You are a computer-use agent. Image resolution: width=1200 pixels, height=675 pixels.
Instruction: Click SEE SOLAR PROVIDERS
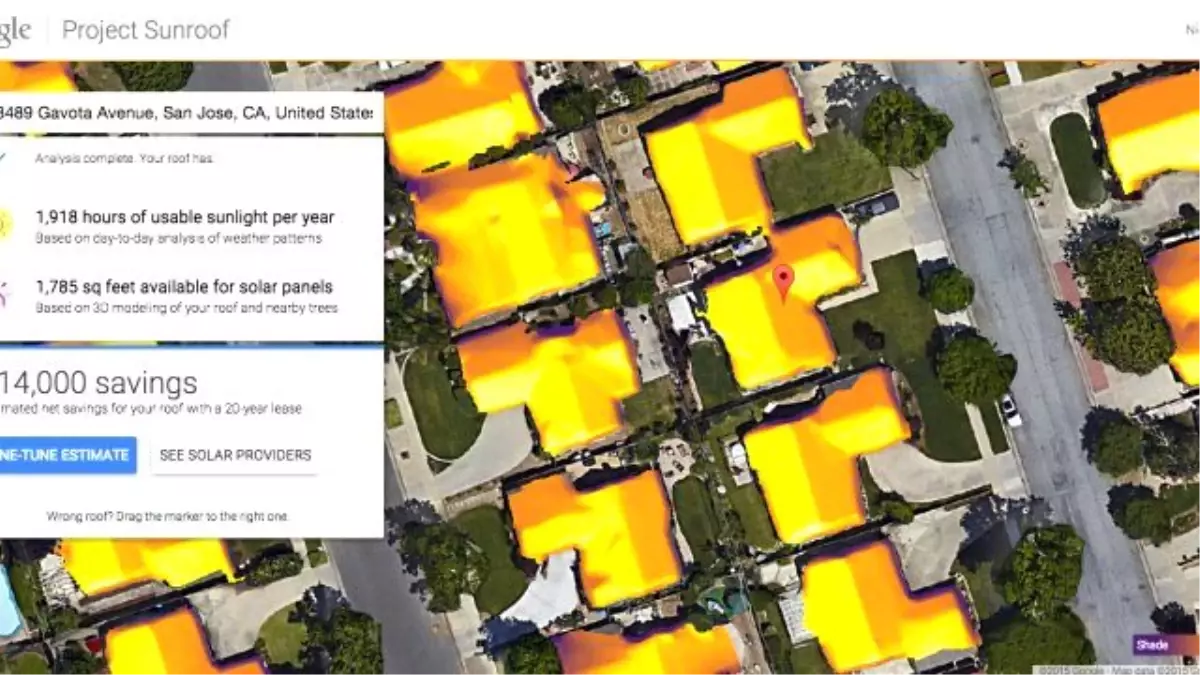(x=234, y=455)
